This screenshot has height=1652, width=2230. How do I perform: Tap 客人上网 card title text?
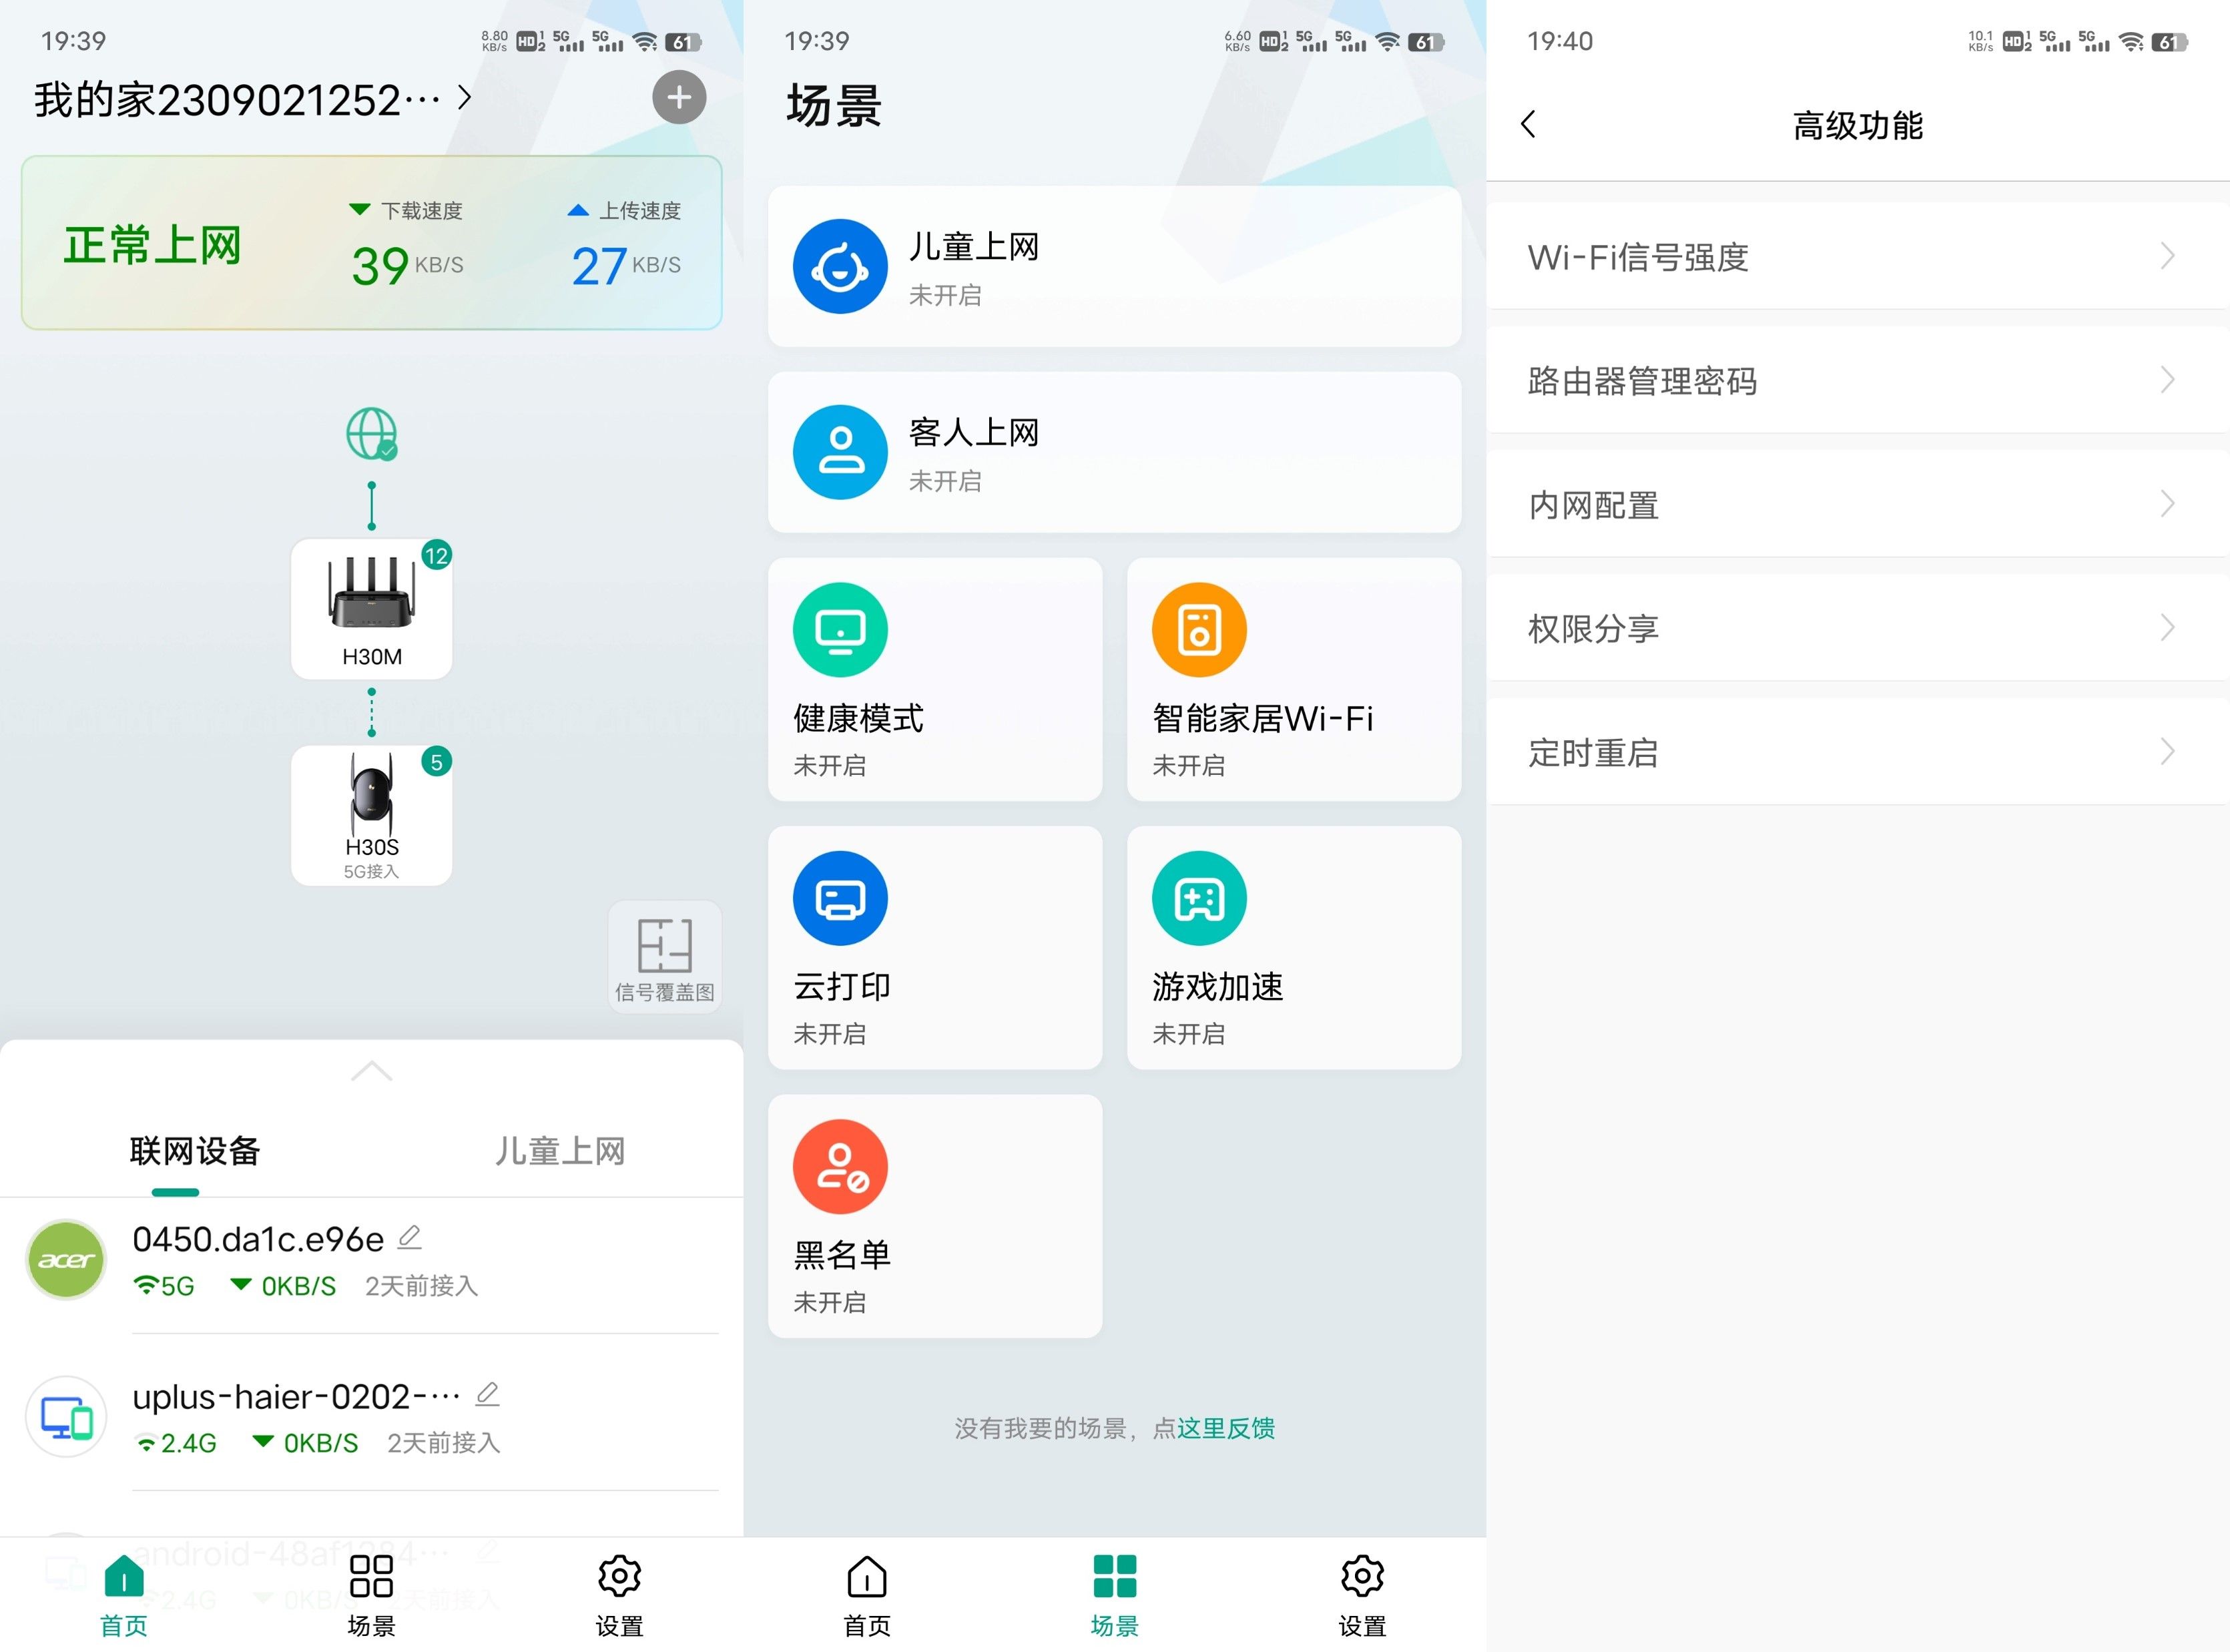[x=974, y=432]
